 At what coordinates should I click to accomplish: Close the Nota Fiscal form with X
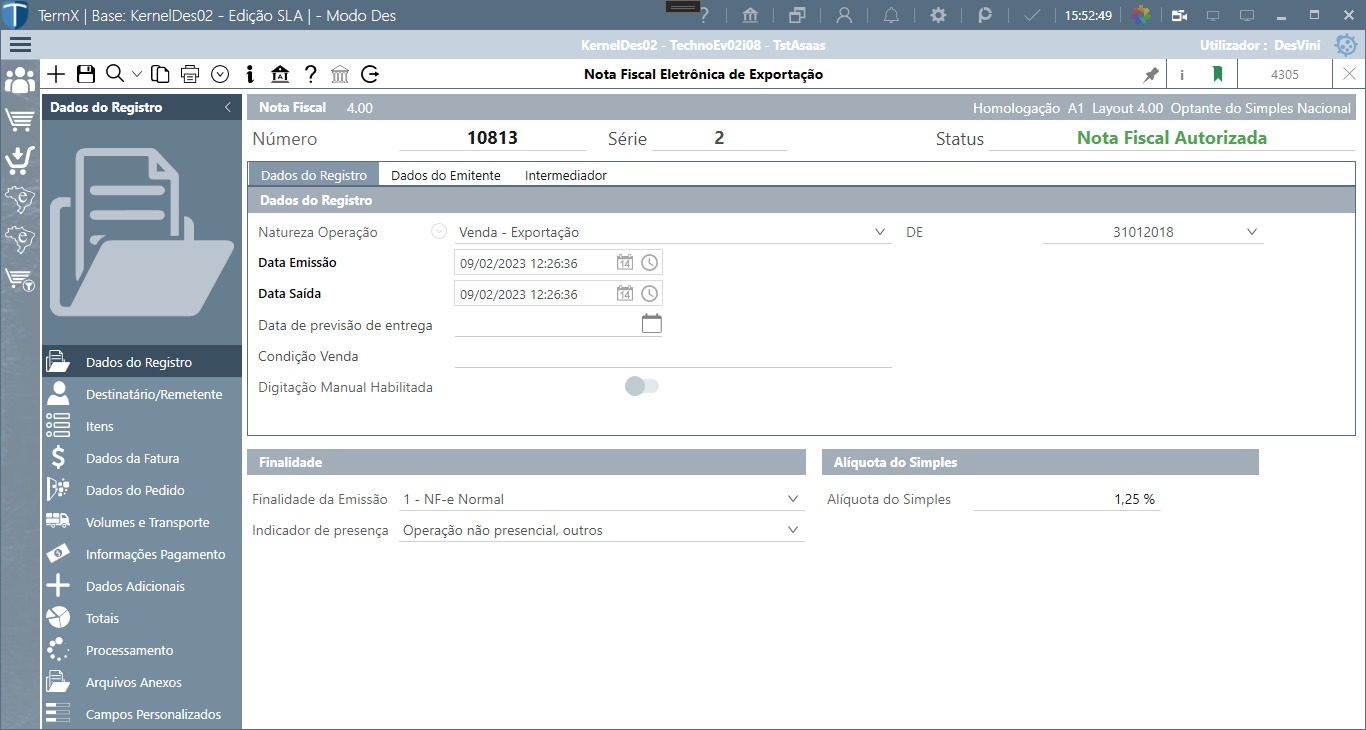pos(1349,74)
